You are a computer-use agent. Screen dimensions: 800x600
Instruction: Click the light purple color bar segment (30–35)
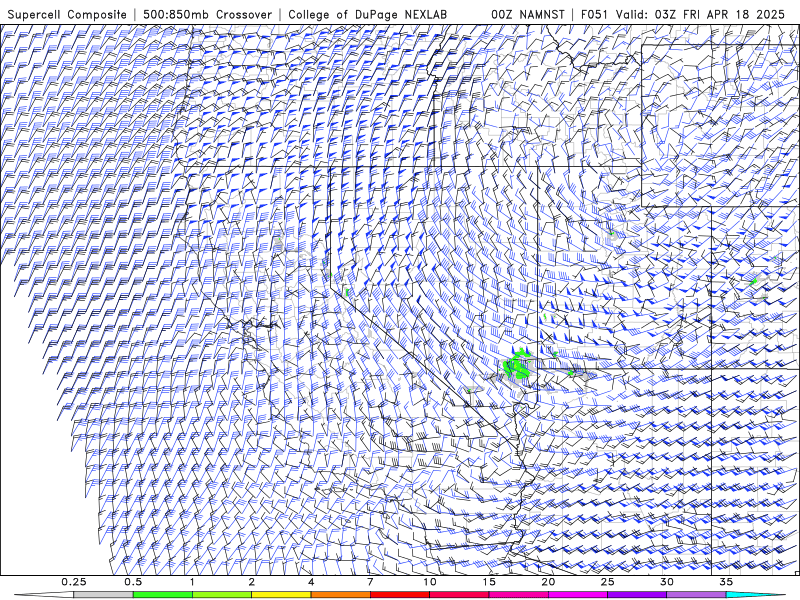pyautogui.click(x=696, y=595)
